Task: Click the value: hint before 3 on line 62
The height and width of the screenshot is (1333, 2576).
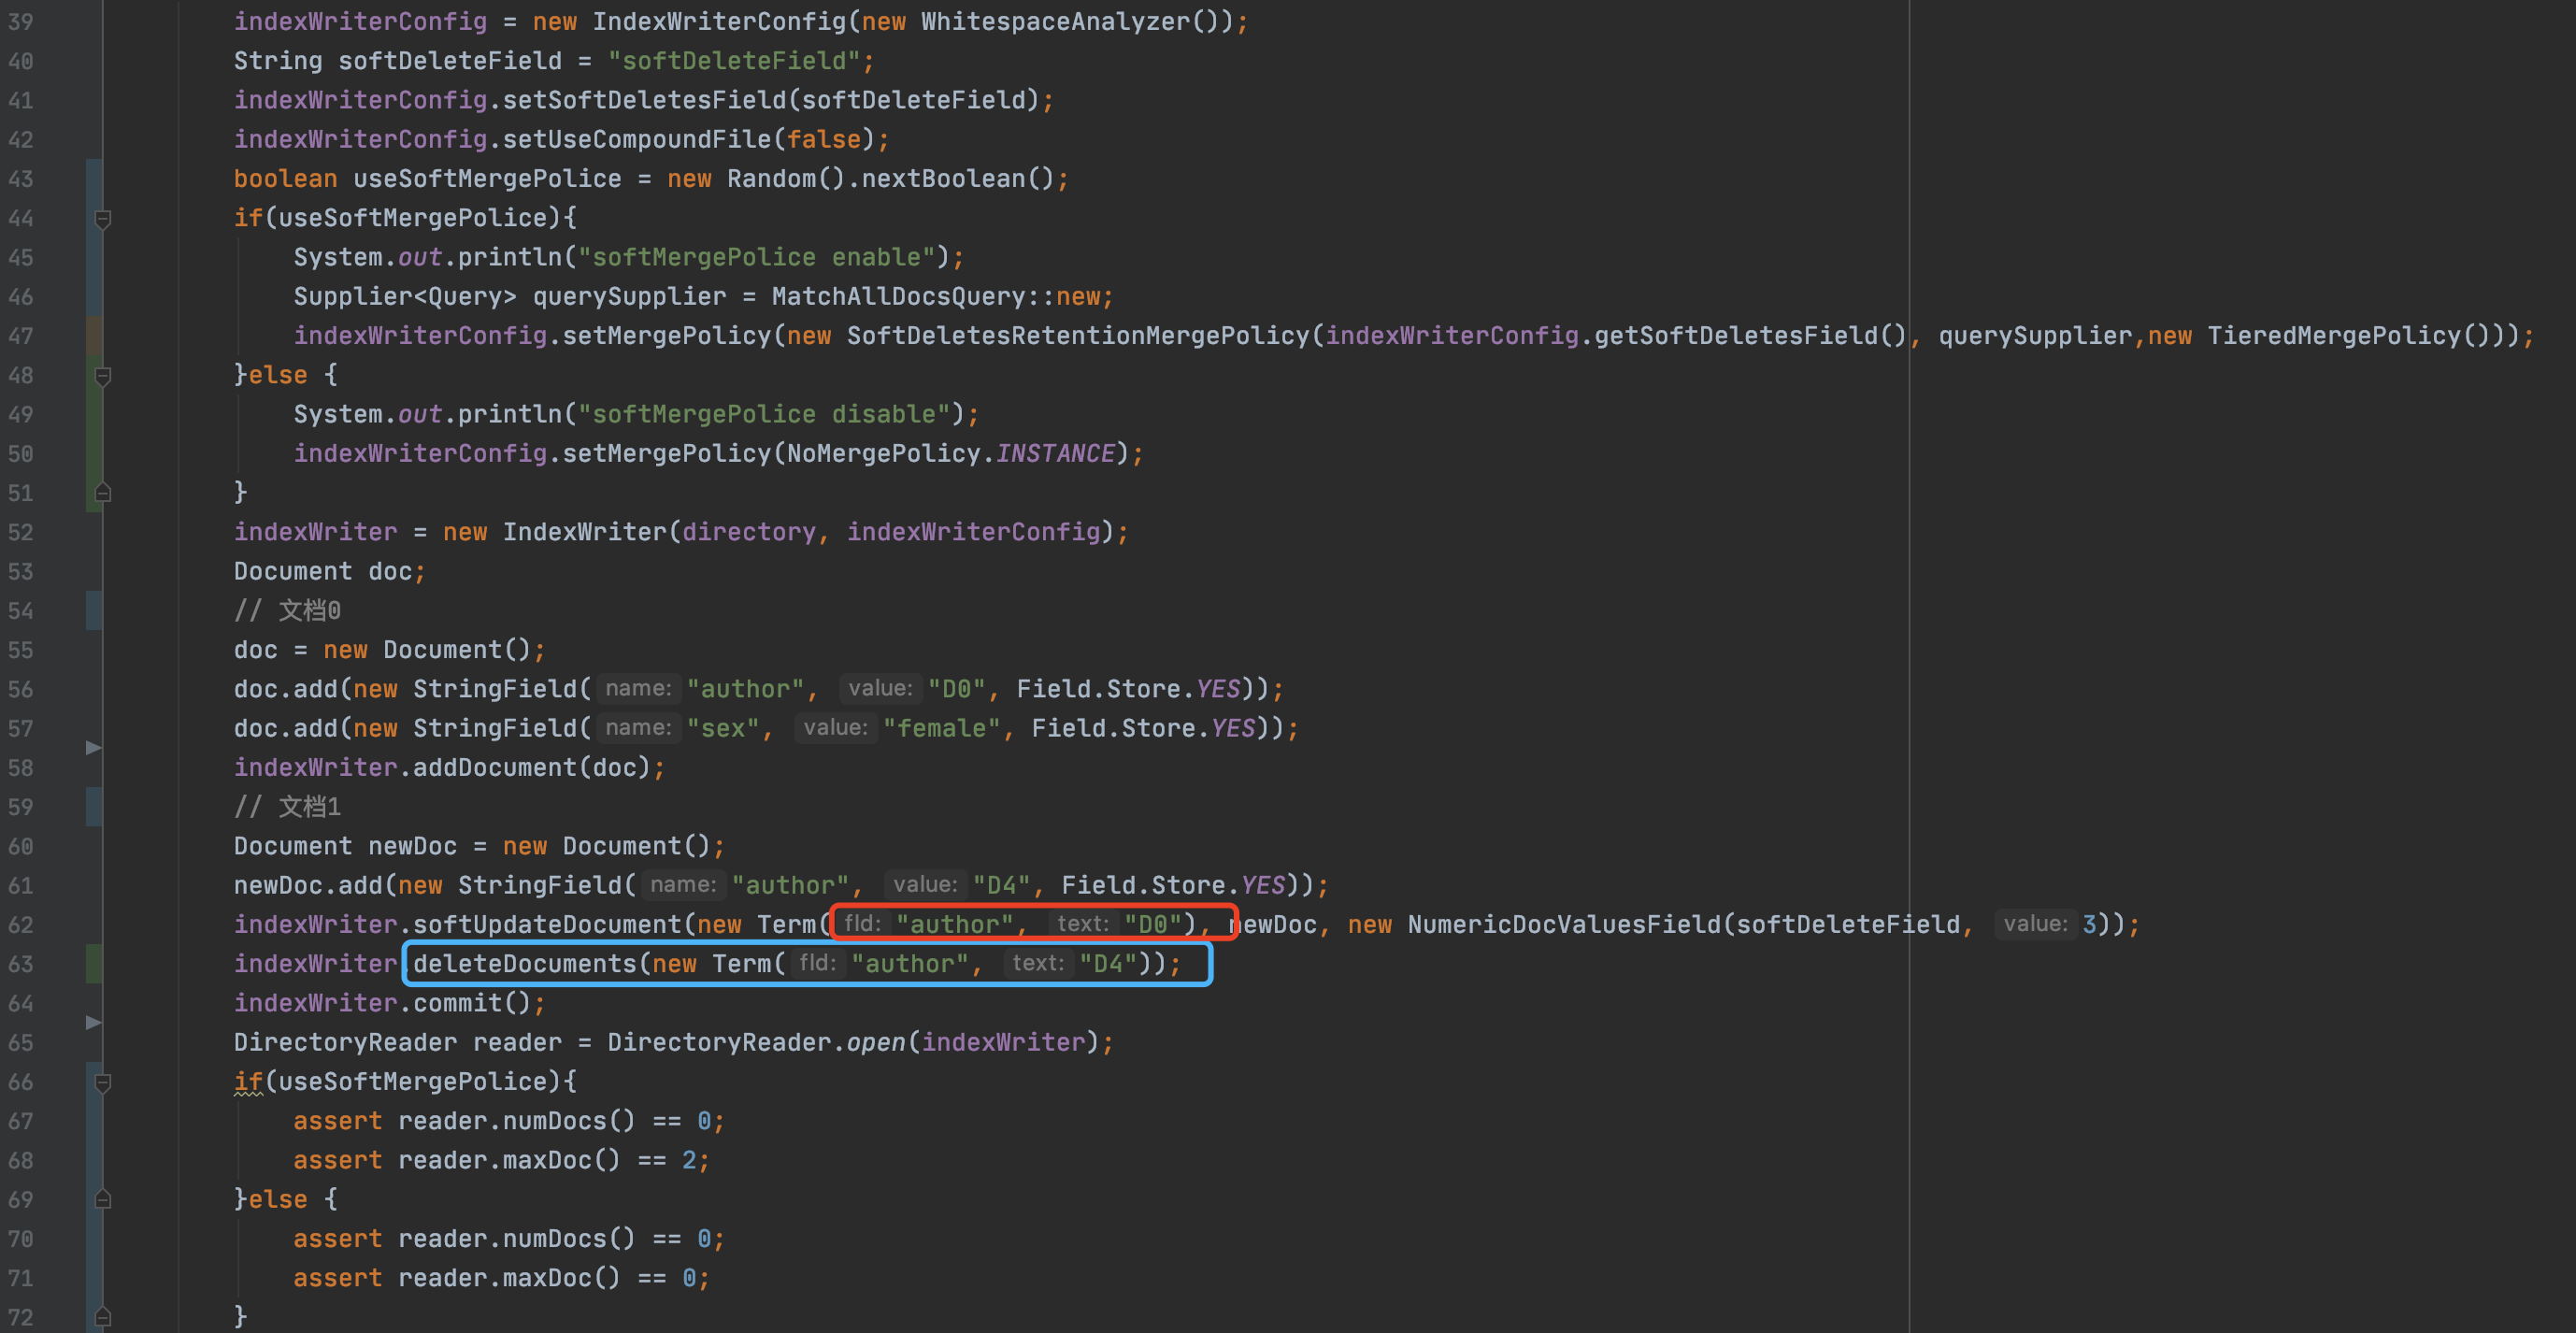Action: (x=2035, y=924)
